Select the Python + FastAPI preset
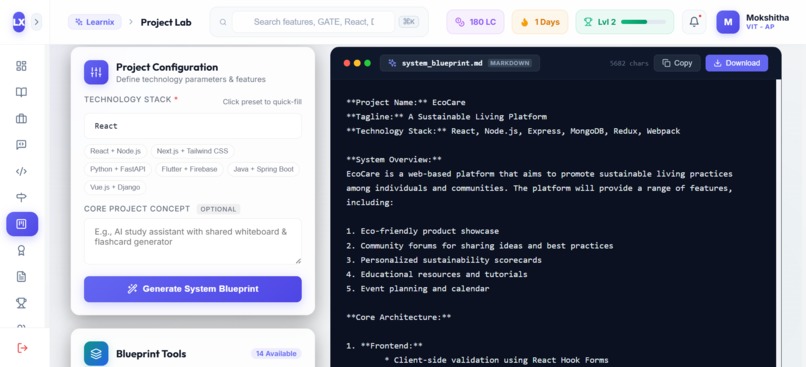 (118, 169)
